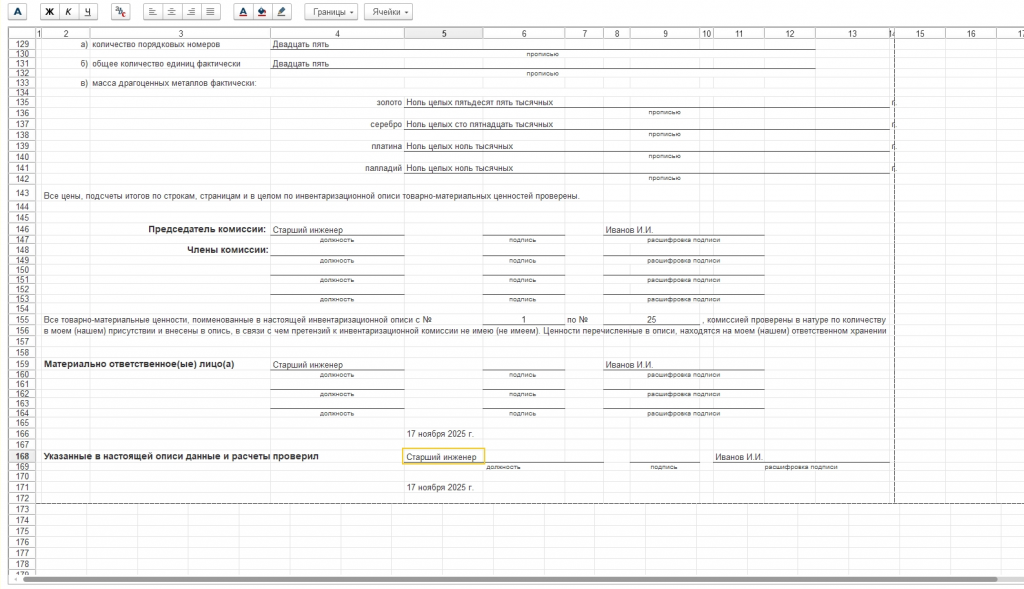Click 'Старший инженер' in row 159
Screen dimensions: 1024x589
[x=308, y=364]
